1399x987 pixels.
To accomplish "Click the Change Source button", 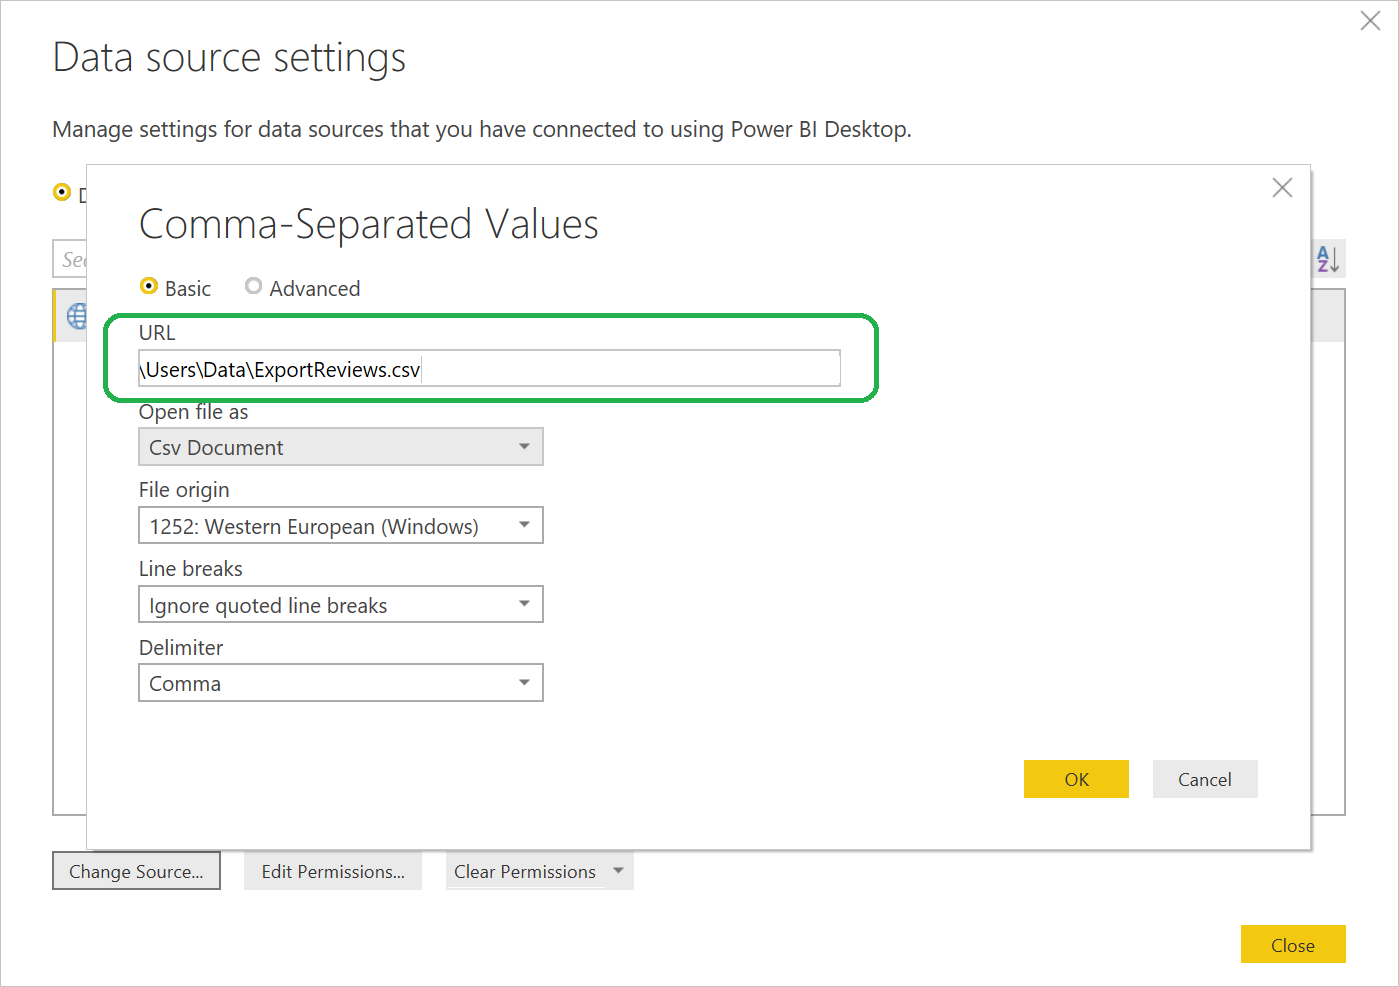I will (136, 870).
